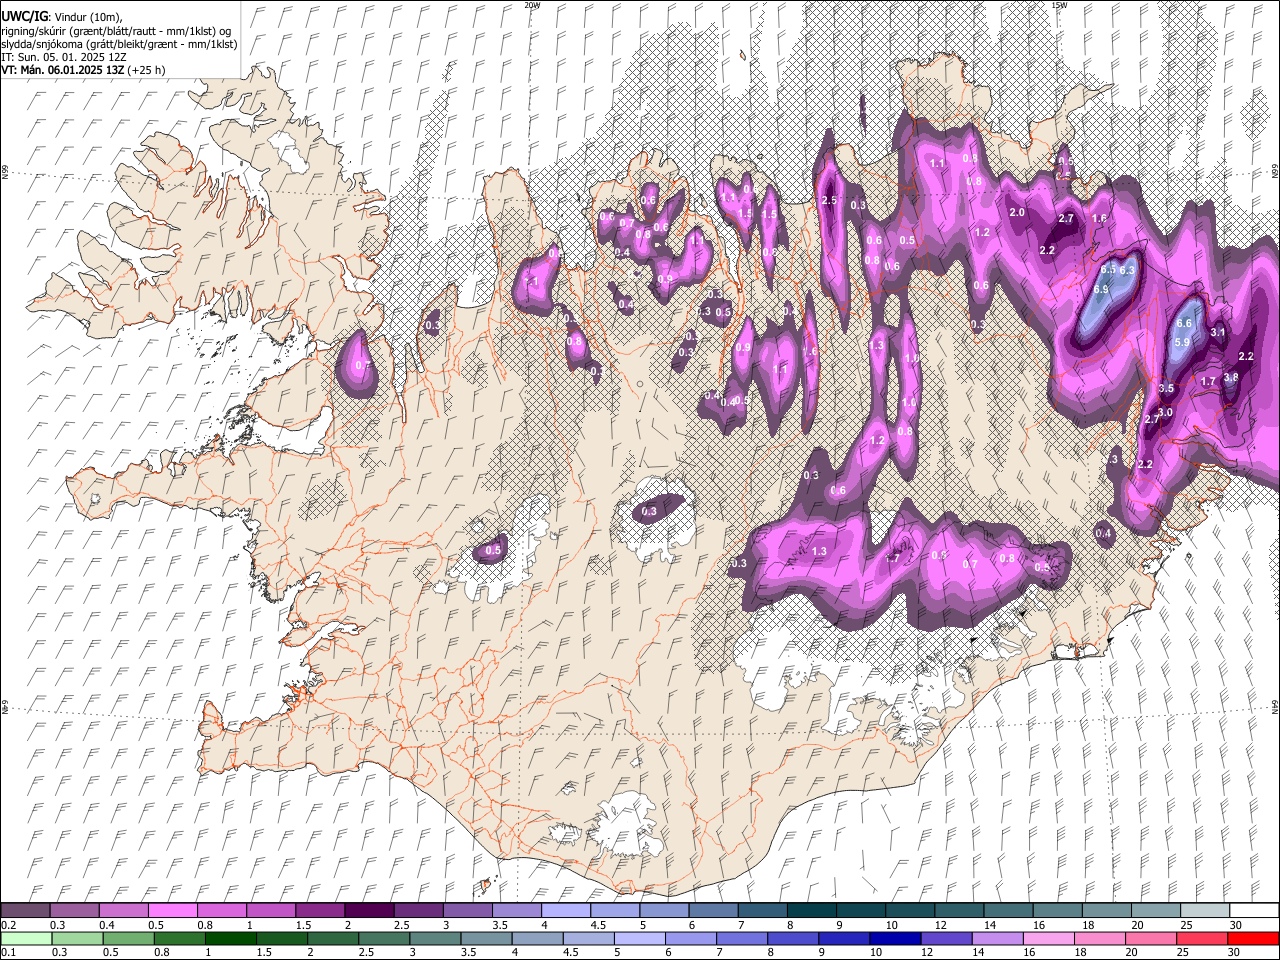Image resolution: width=1280 pixels, height=960 pixels.
Task: Click the 'slydda/snjókoma' legend description line
Action: [x=119, y=44]
